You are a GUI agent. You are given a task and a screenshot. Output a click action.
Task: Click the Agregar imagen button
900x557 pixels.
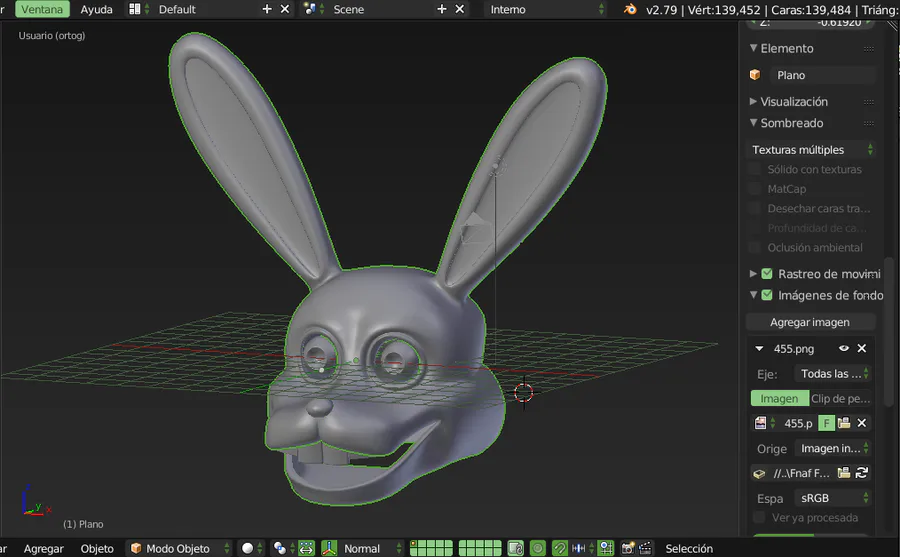pos(810,322)
